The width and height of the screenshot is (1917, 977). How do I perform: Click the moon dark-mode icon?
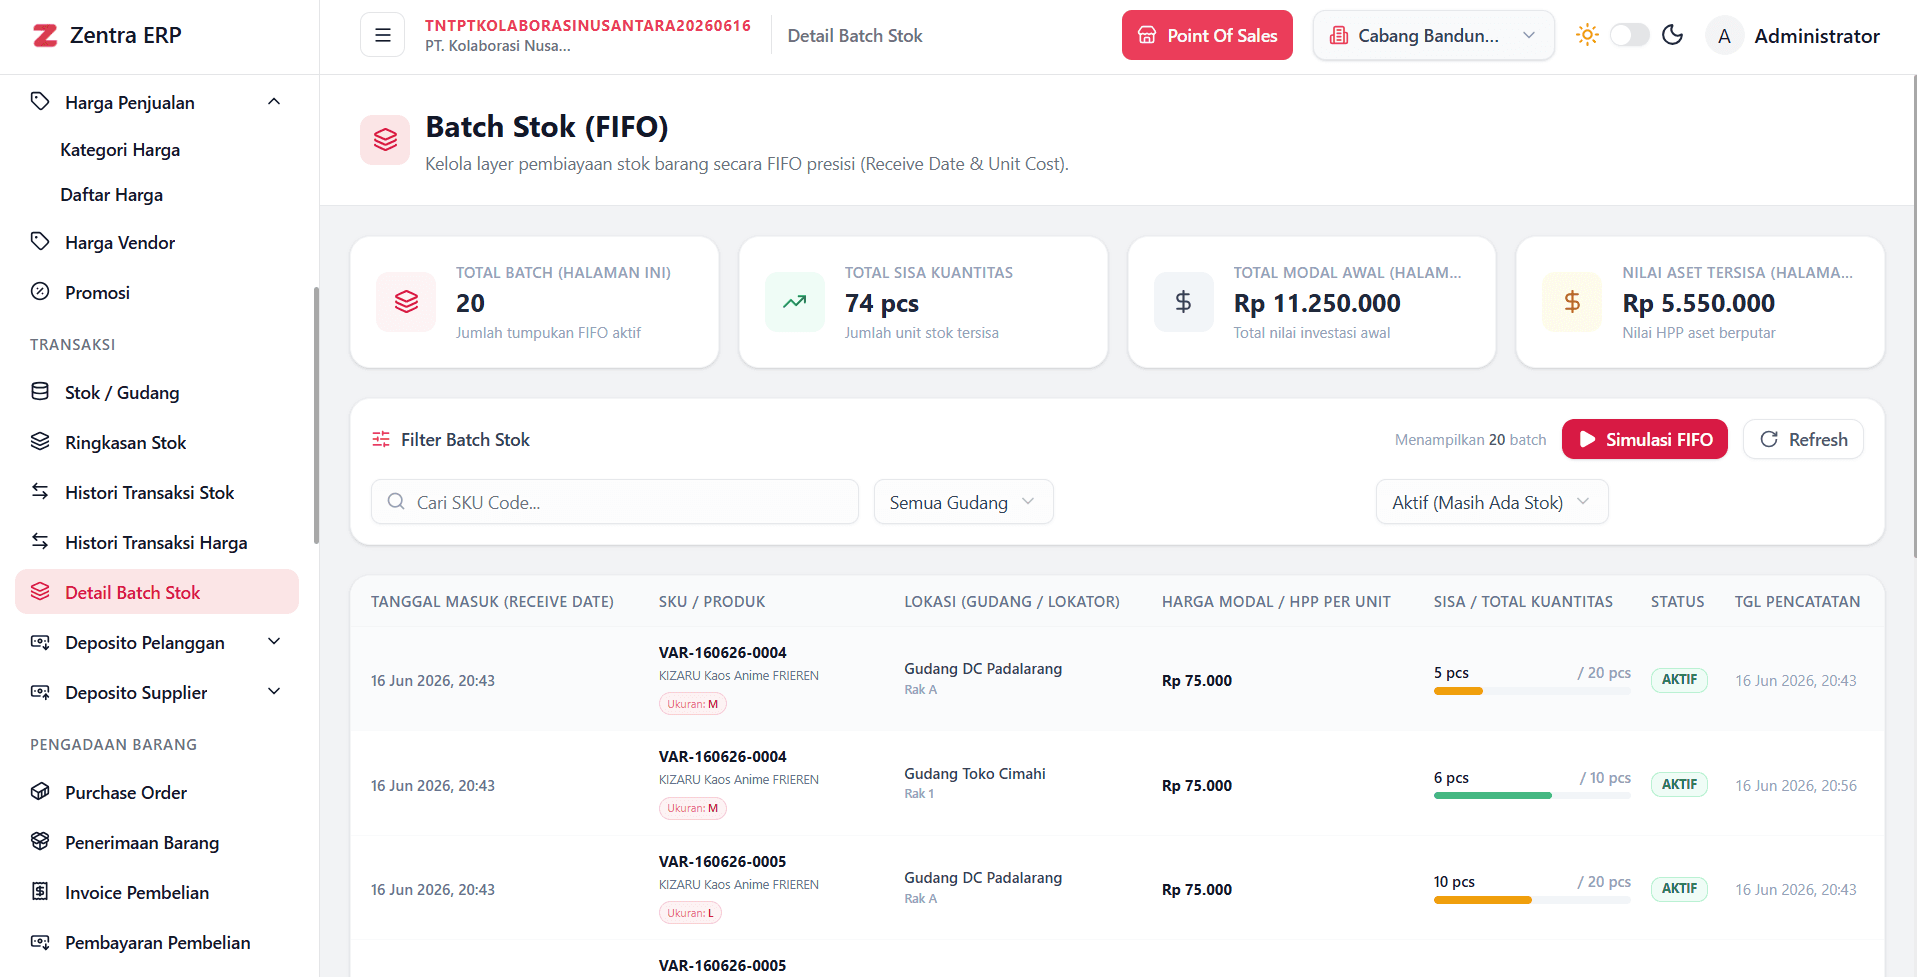1672,35
